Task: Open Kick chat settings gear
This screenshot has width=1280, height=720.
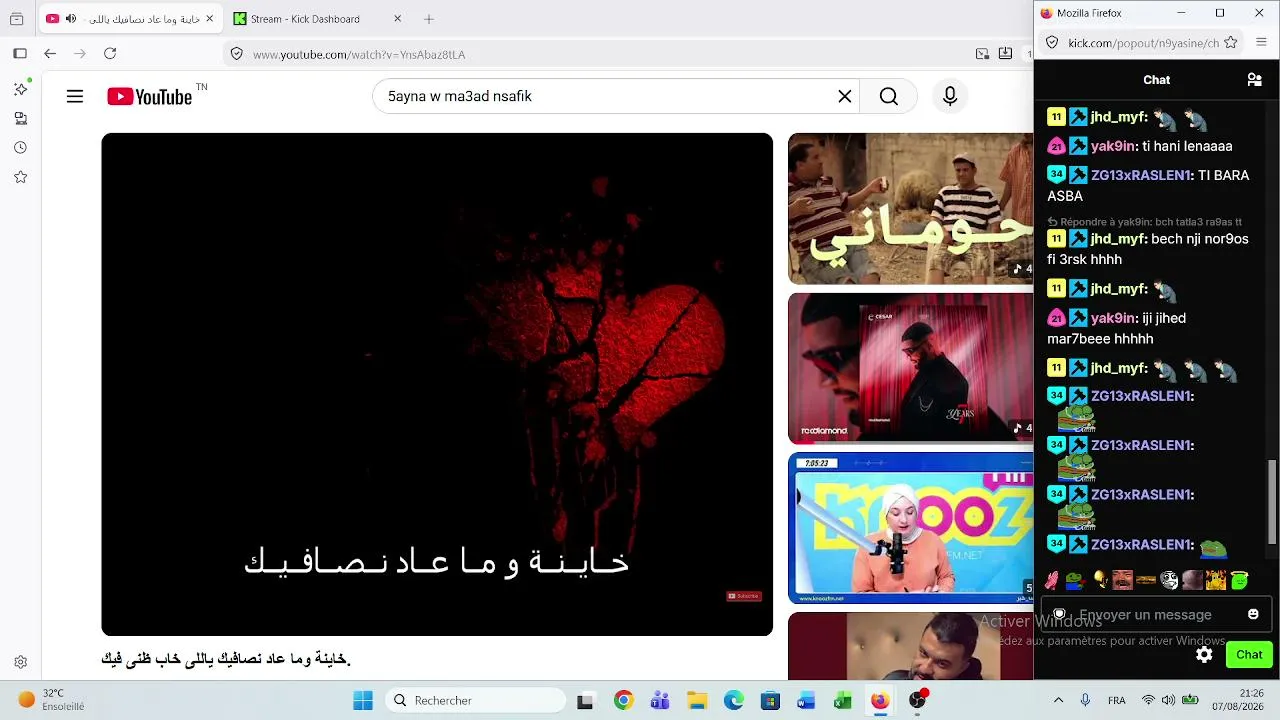Action: tap(1204, 654)
